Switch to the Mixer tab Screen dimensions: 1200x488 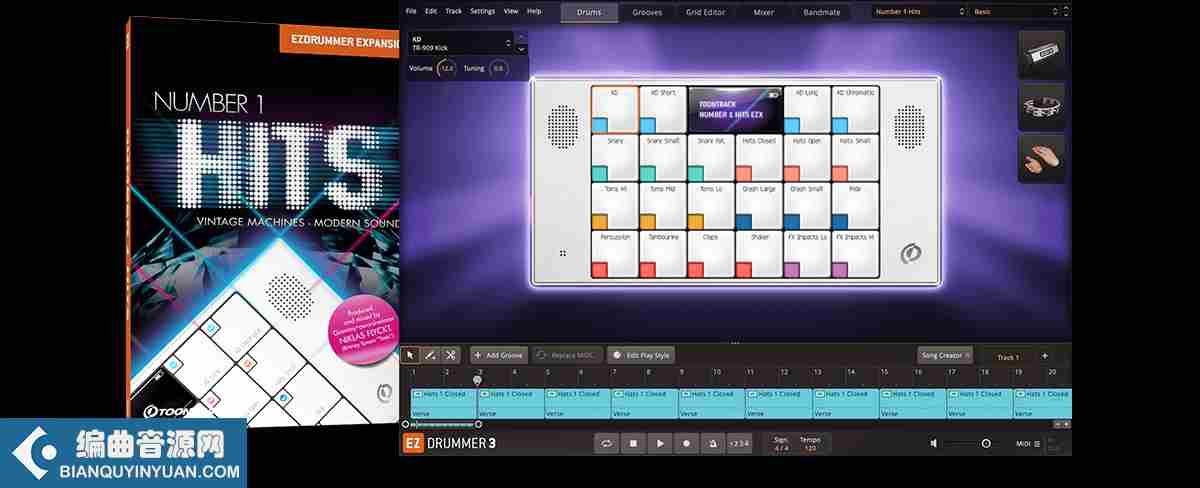point(763,12)
